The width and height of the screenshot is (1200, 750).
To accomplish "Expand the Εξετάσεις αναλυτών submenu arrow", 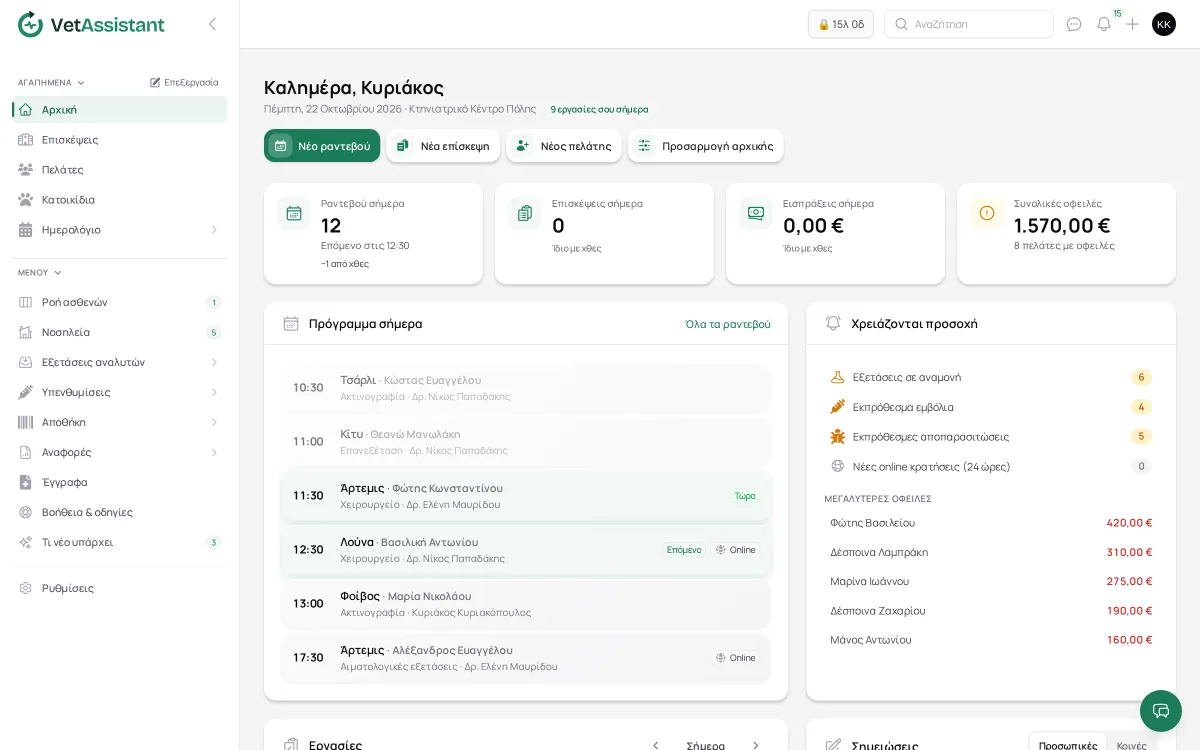I will tap(214, 362).
